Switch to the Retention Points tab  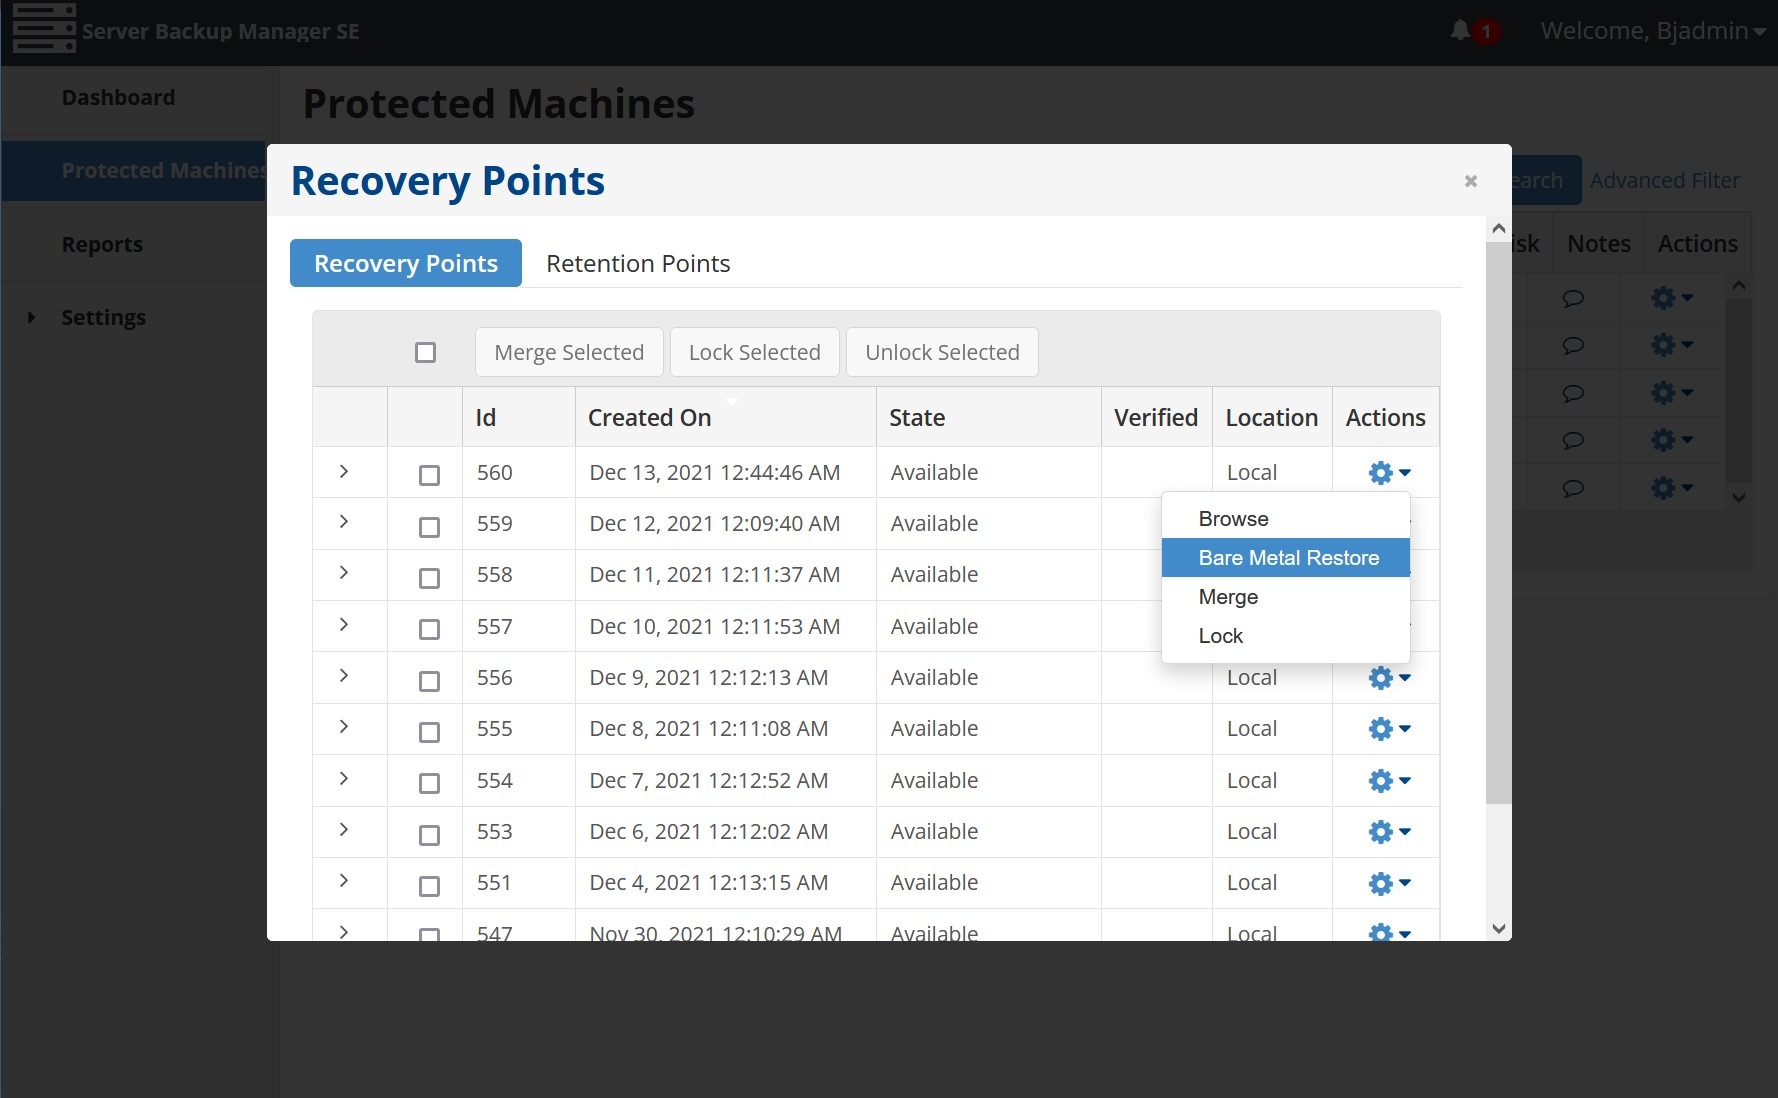pyautogui.click(x=637, y=263)
